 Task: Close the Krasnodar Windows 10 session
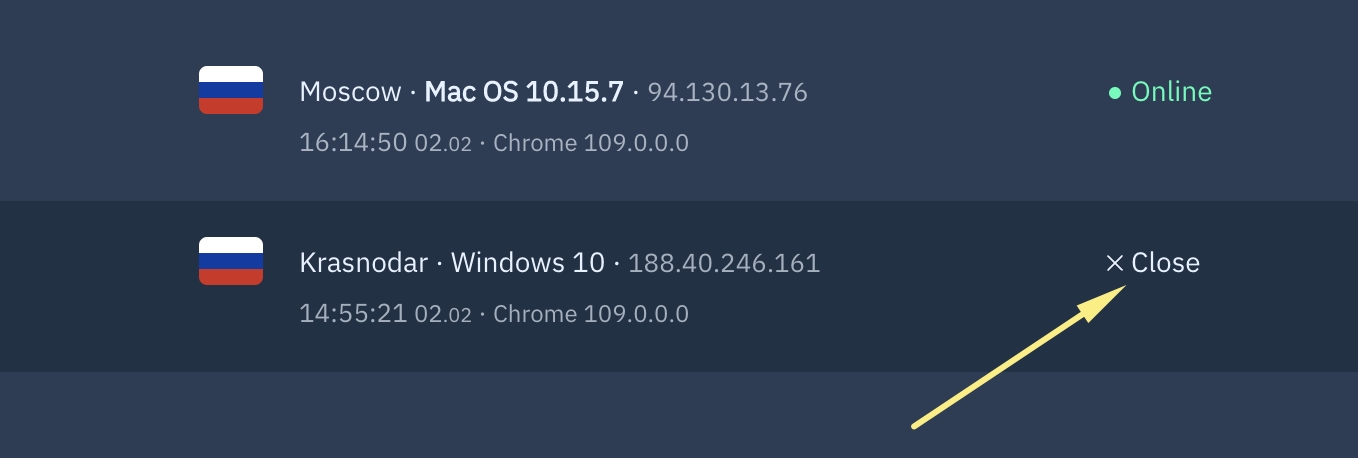coord(1153,263)
